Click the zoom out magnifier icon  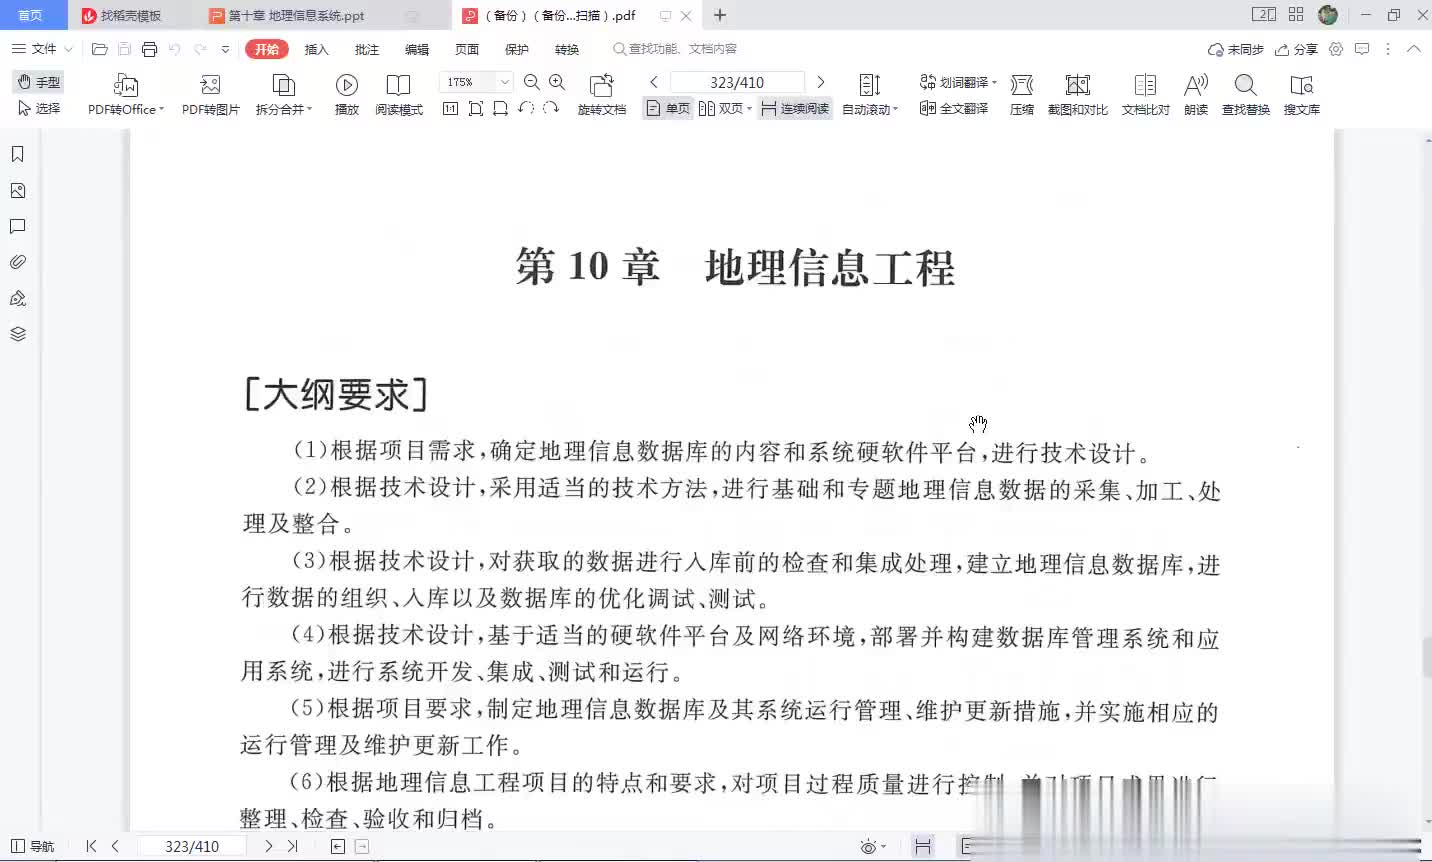pos(532,82)
